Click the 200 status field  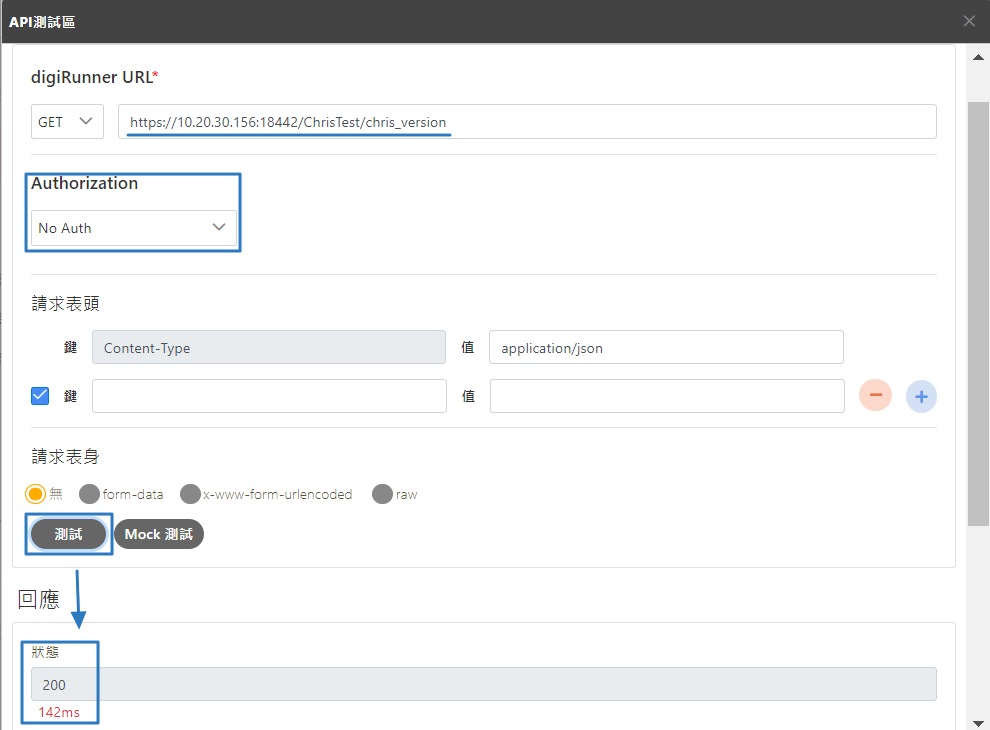pos(484,684)
